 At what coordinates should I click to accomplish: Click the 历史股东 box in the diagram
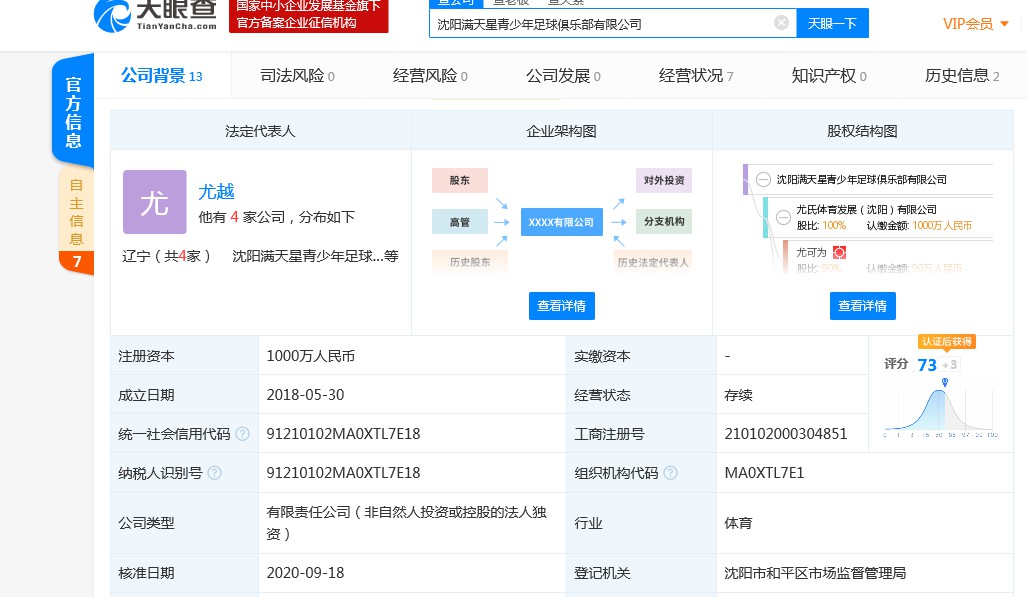tap(470, 261)
